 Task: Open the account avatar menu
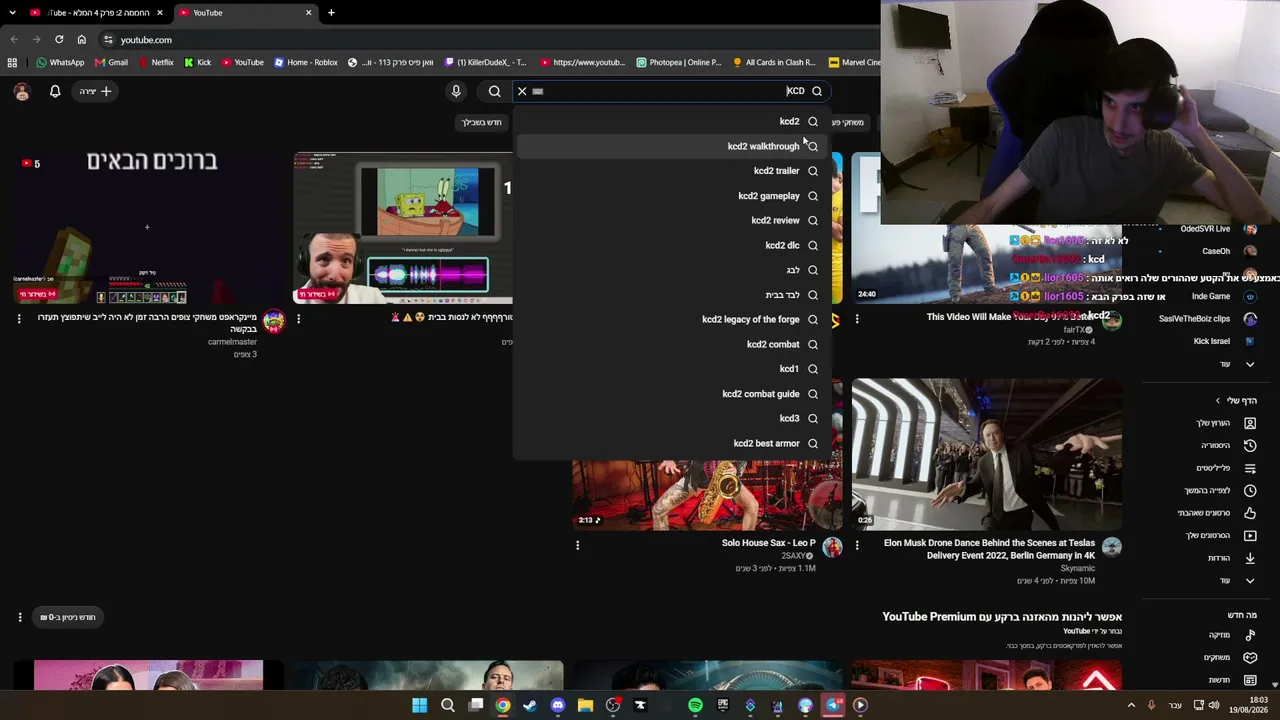pos(22,91)
